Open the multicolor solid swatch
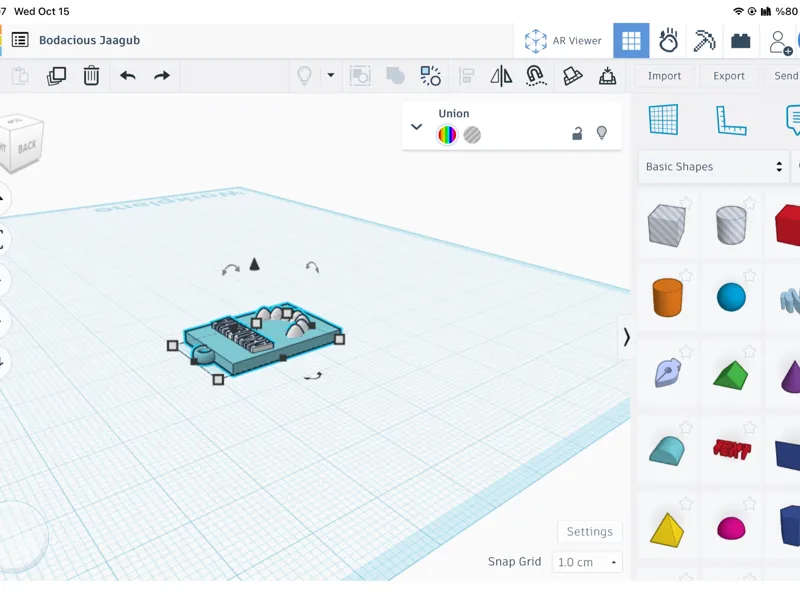The height and width of the screenshot is (600, 800). (x=447, y=135)
